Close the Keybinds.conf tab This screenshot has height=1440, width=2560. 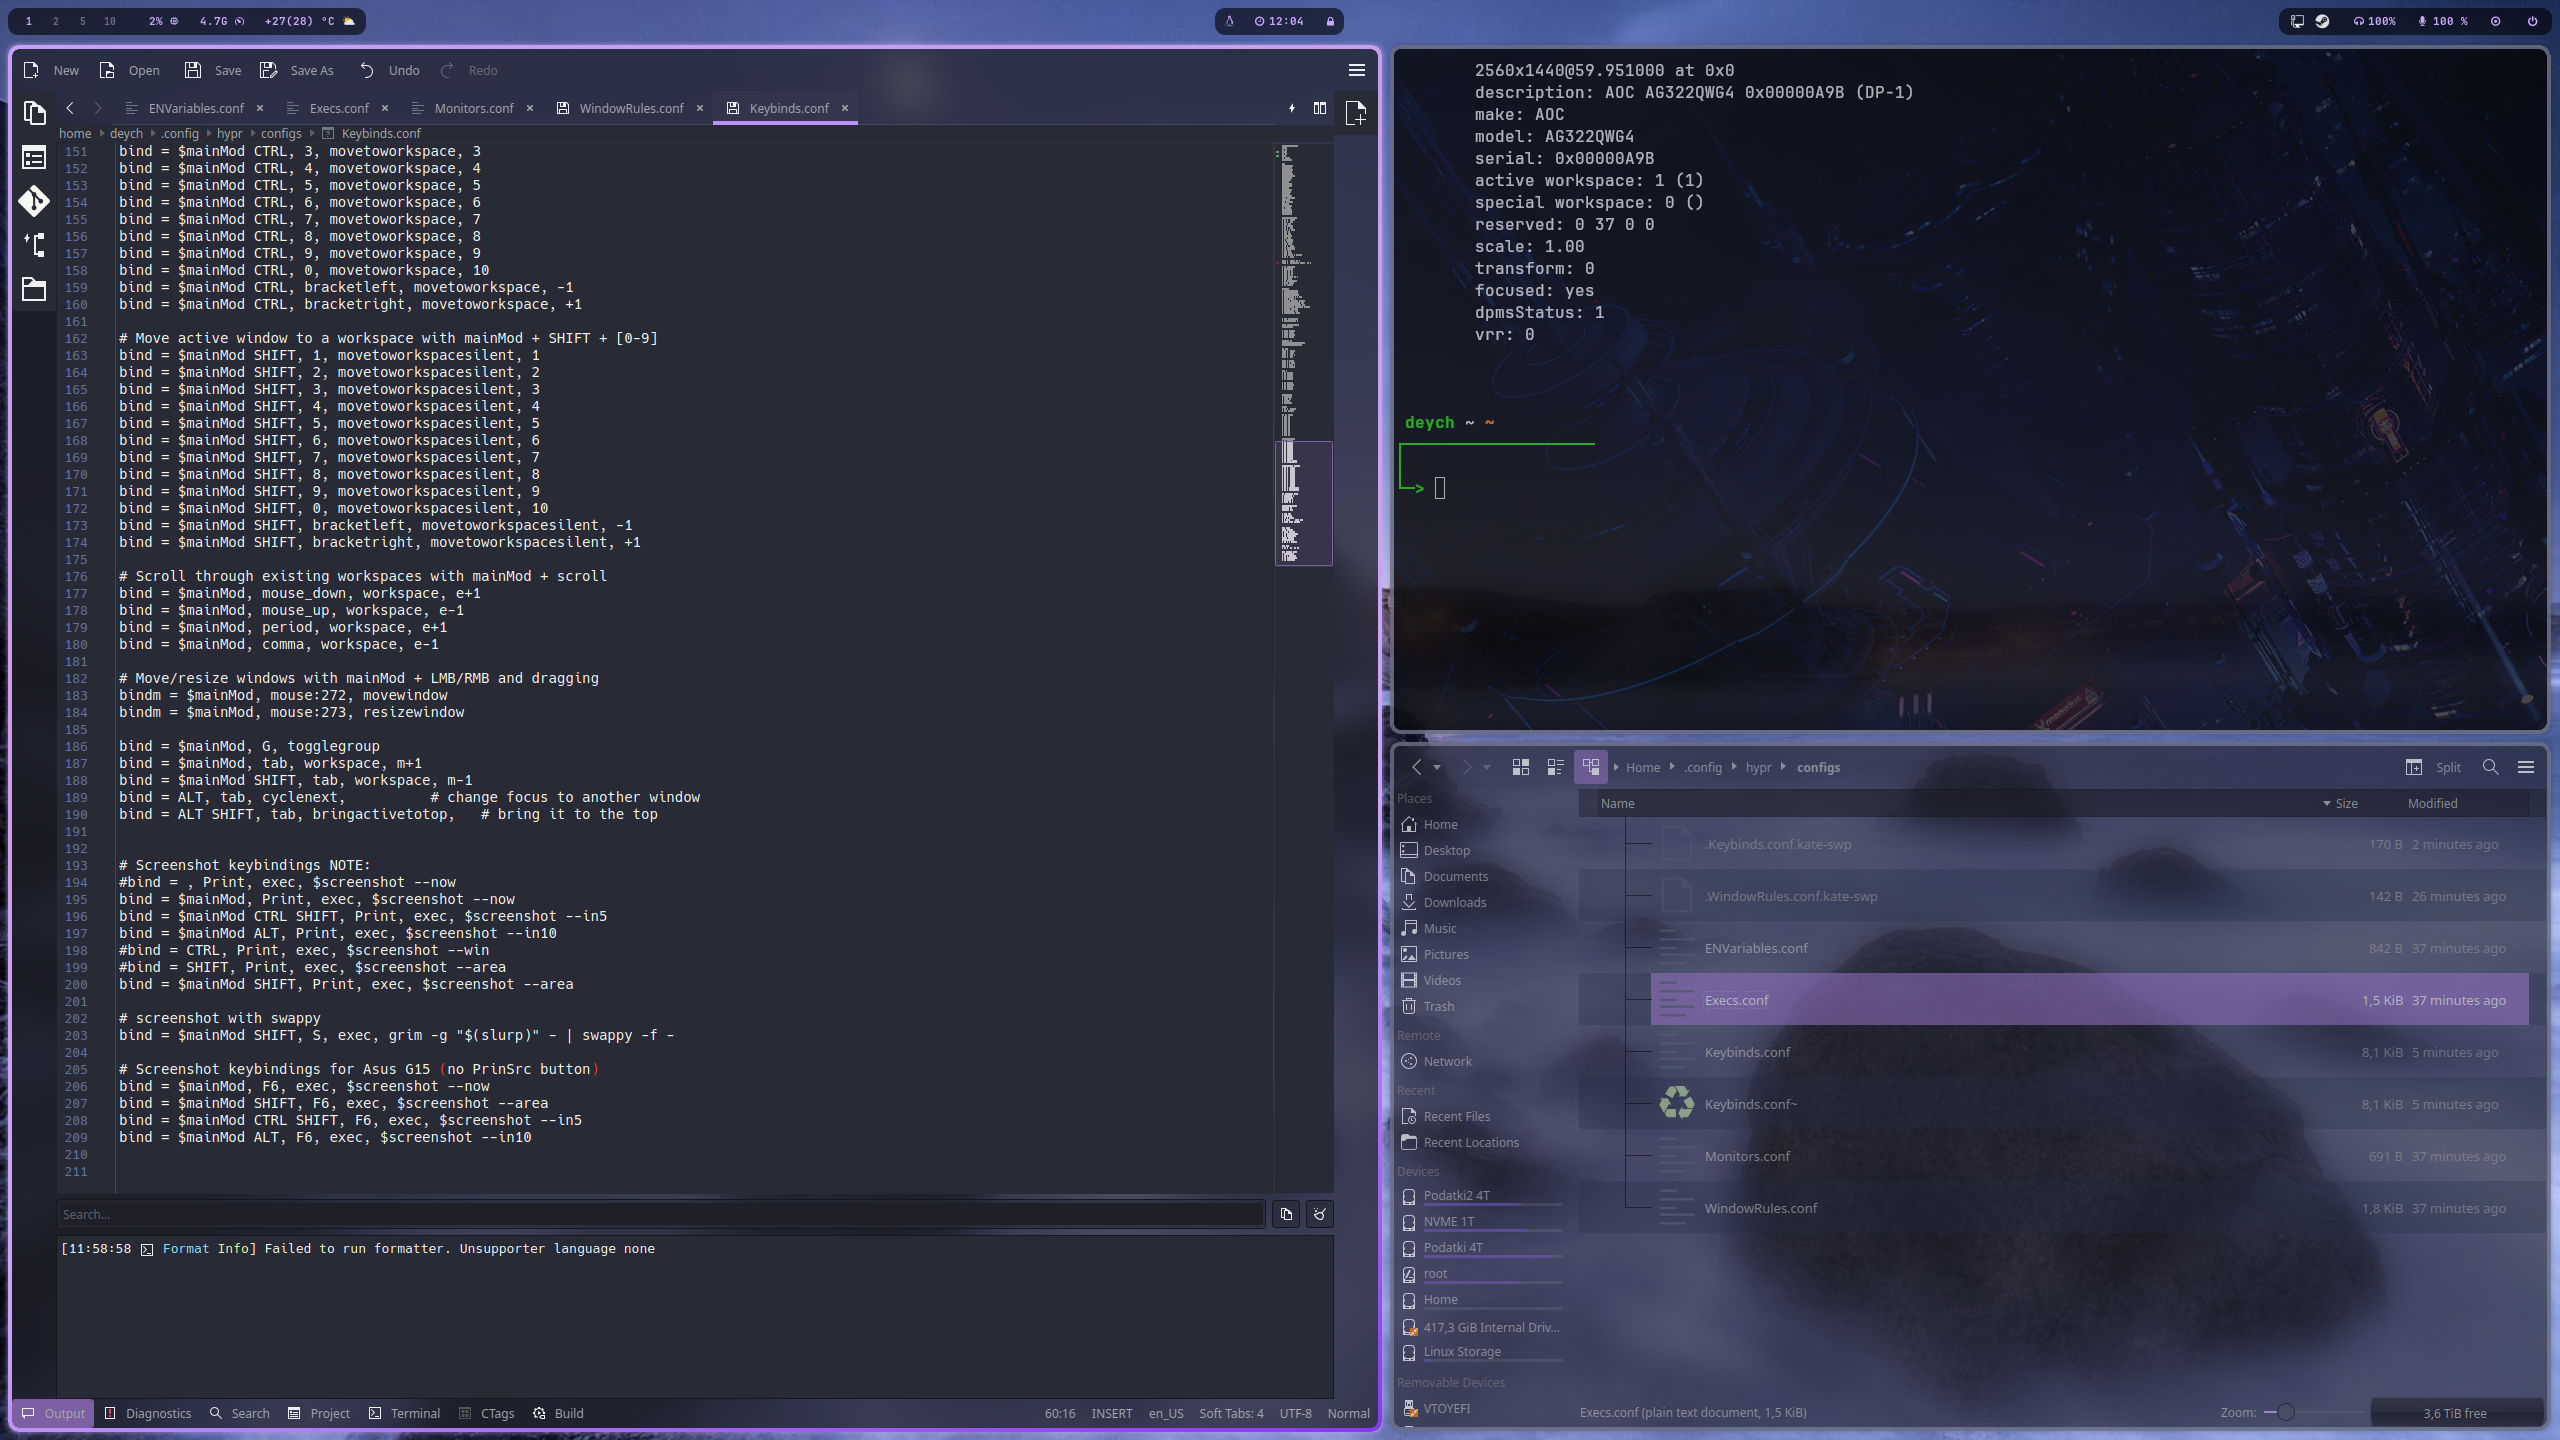coord(845,108)
